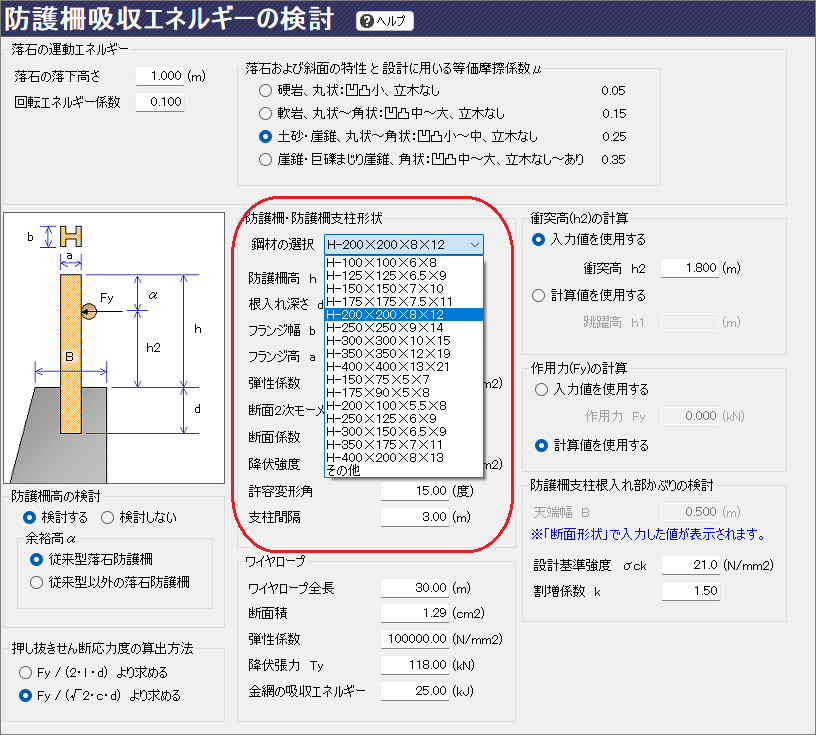Select 計算値を使用する under 衝突高

coord(540,296)
